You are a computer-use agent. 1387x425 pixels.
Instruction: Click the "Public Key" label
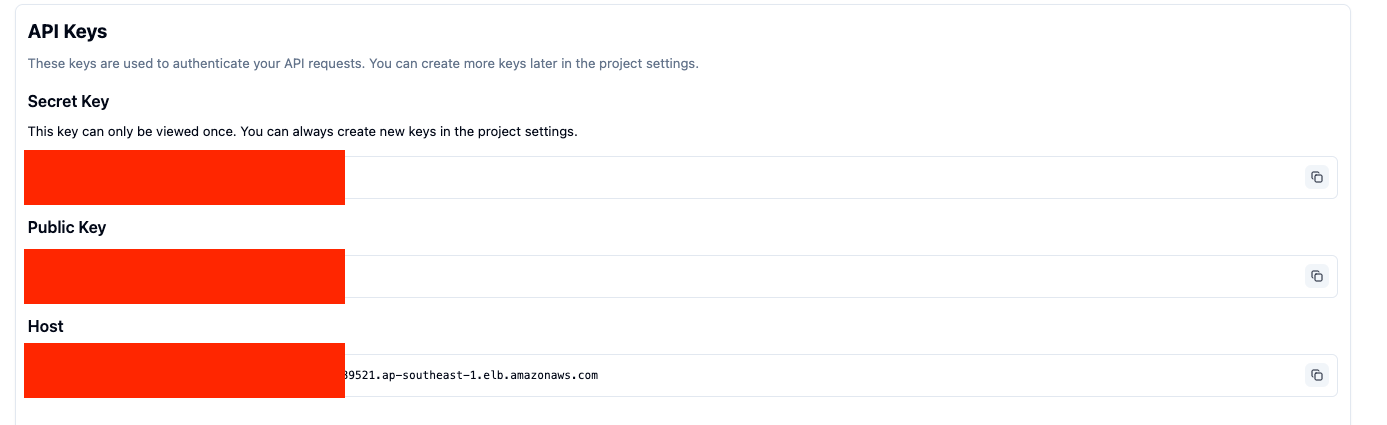[67, 227]
